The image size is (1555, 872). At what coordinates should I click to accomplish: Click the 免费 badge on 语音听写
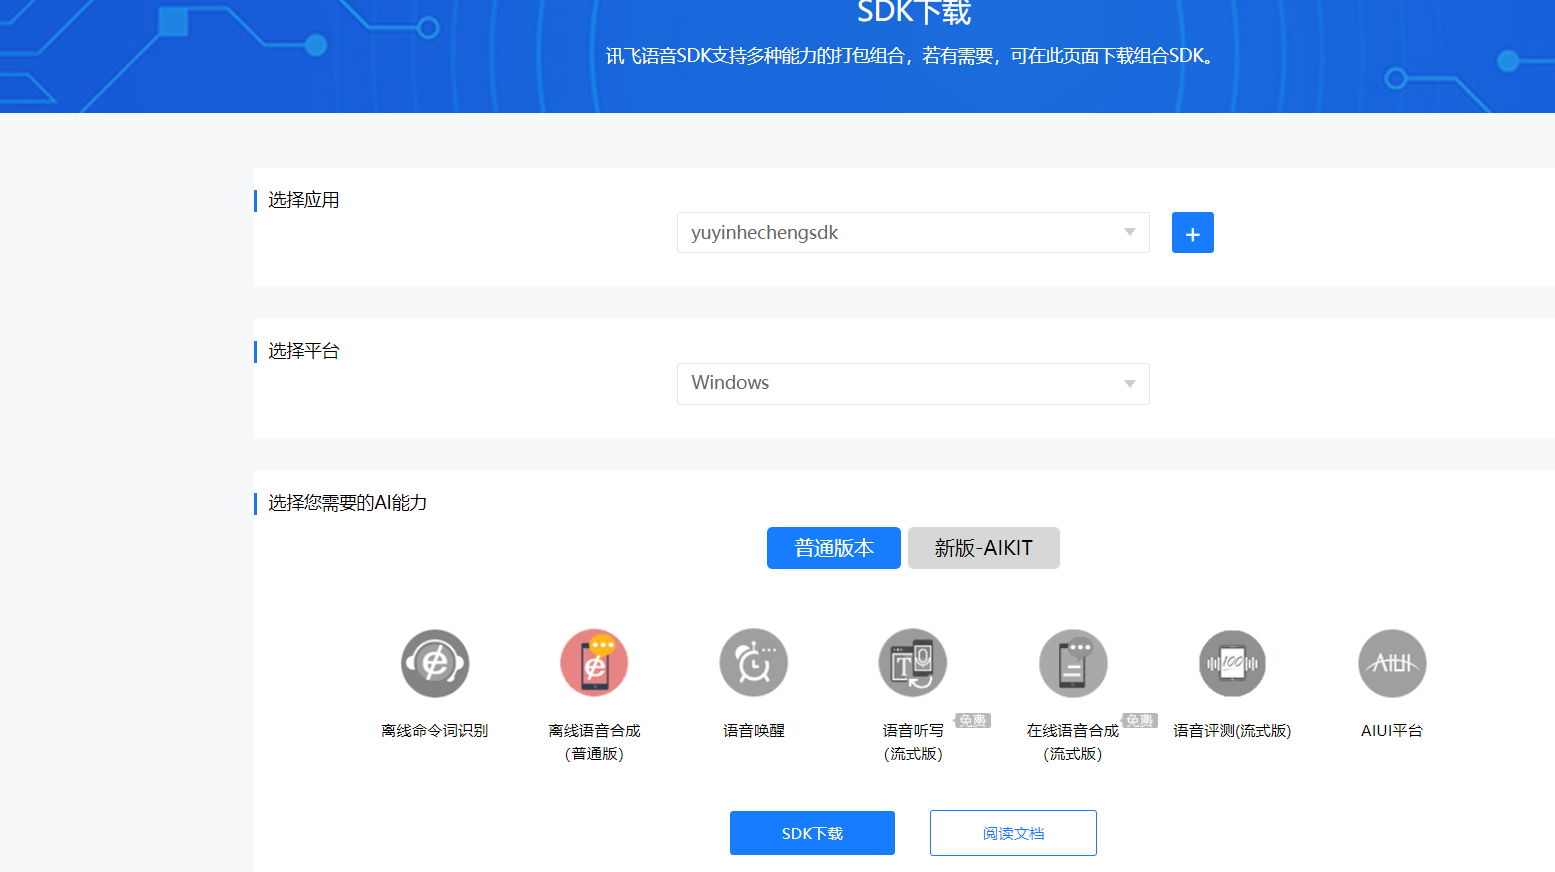click(x=971, y=719)
